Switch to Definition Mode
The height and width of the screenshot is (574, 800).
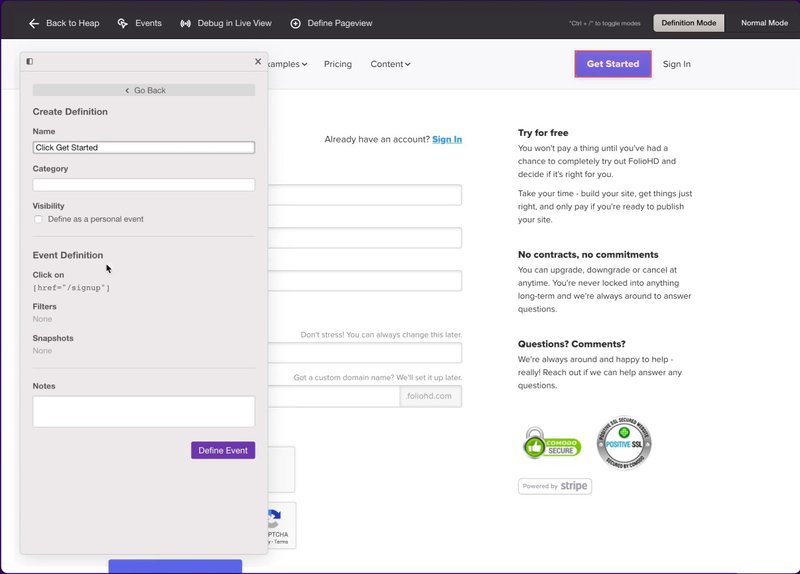pyautogui.click(x=689, y=23)
